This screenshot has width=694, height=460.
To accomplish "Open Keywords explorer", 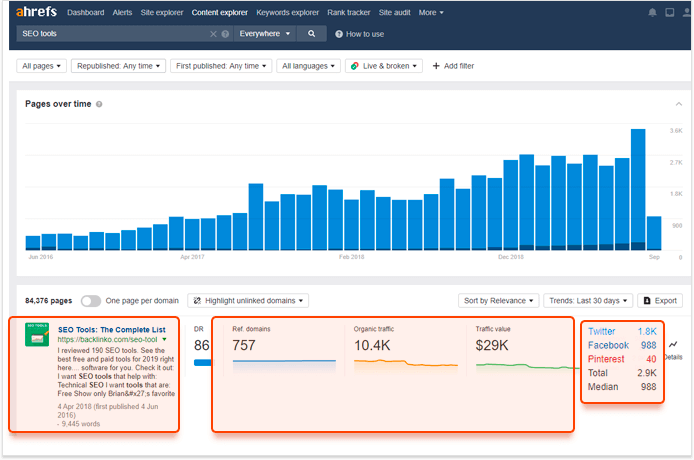I will (287, 12).
